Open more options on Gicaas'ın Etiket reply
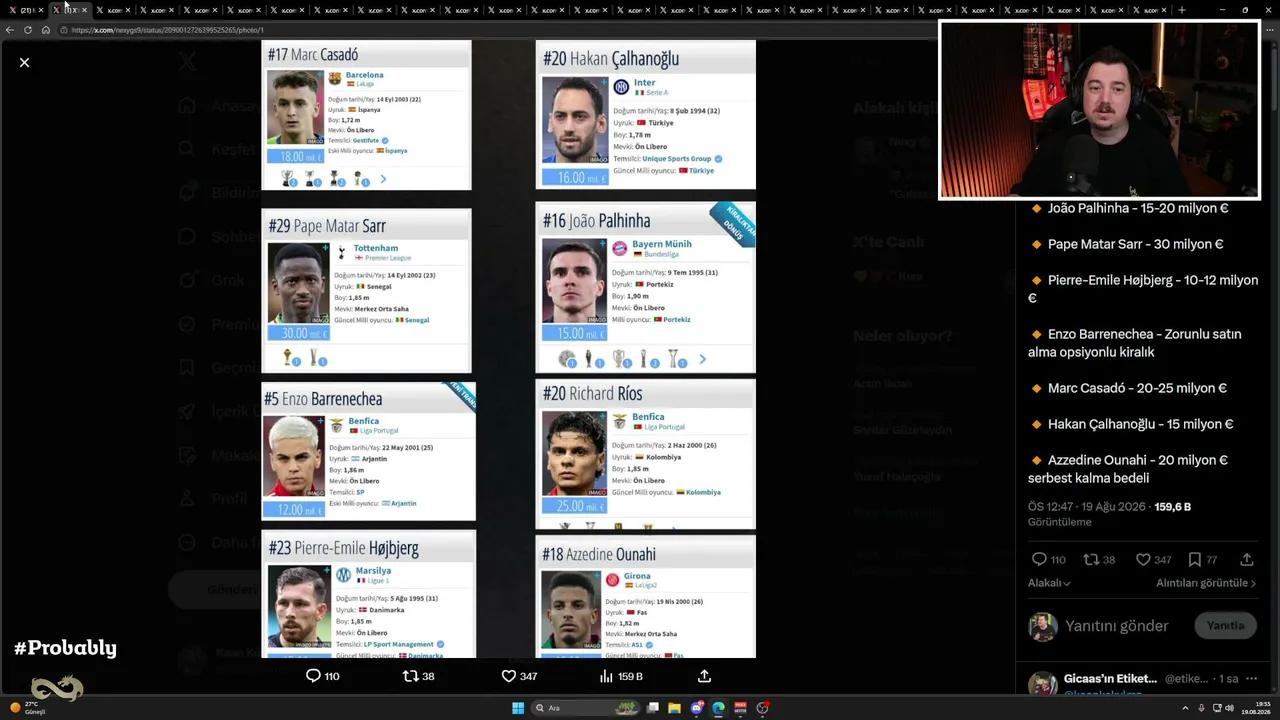This screenshot has height=720, width=1280. tap(1250, 679)
